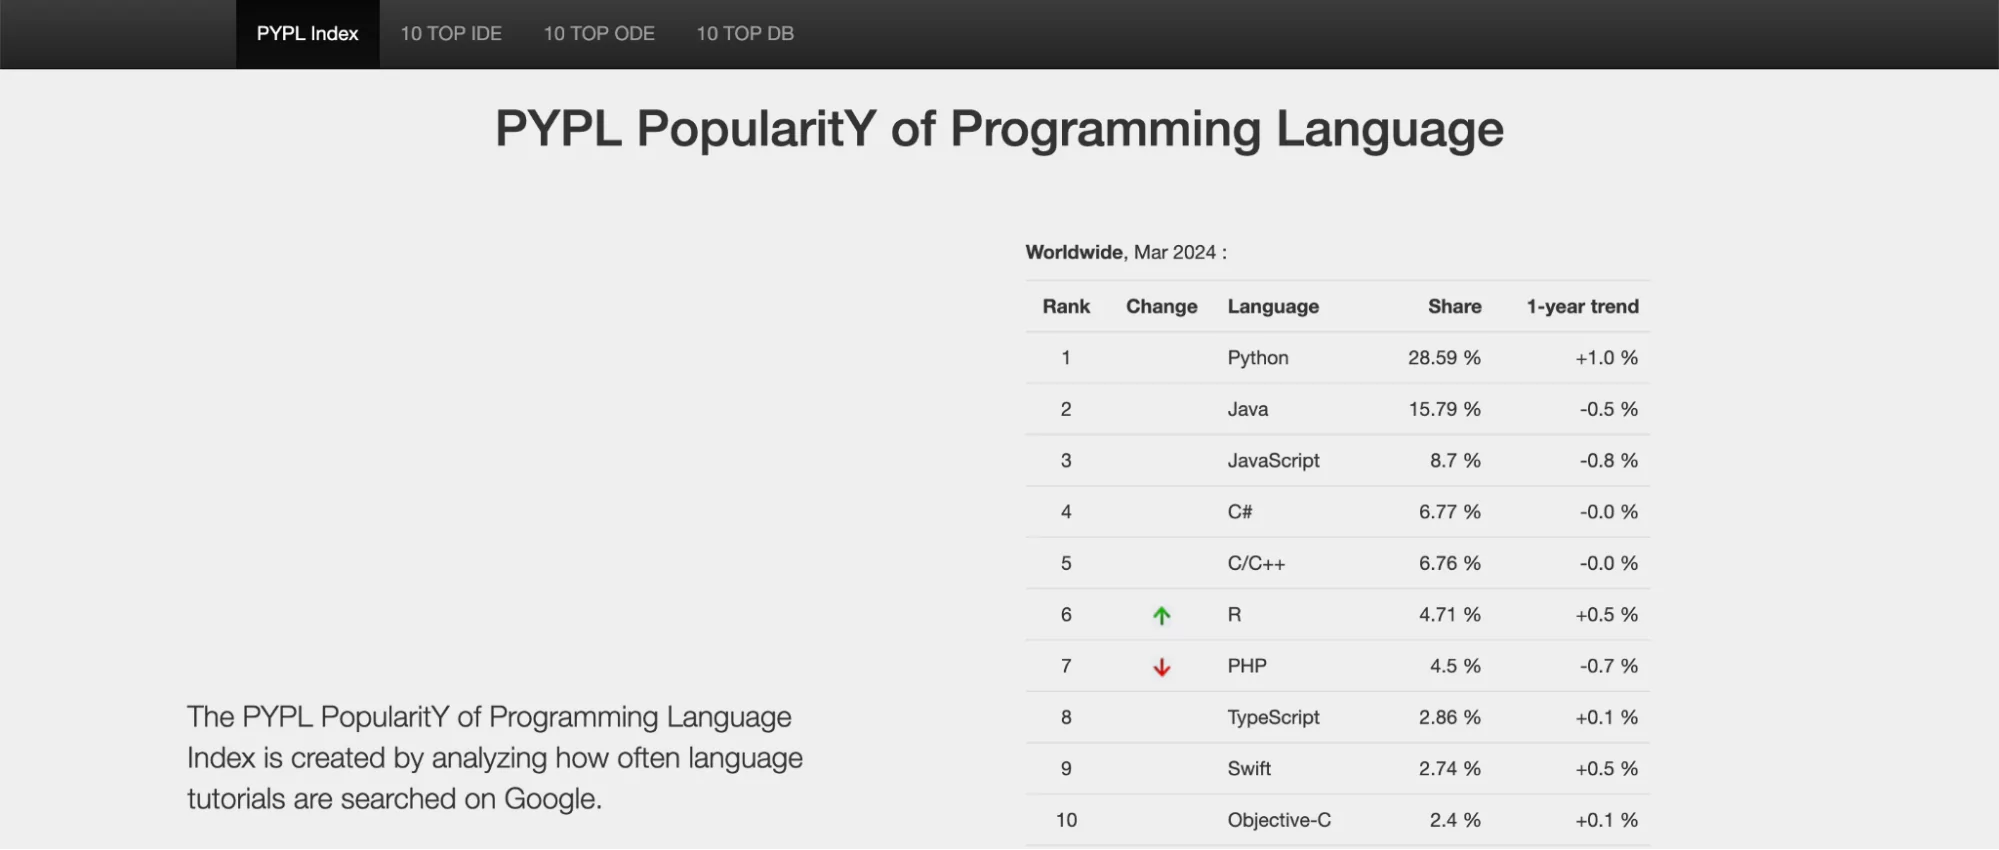Screen dimensions: 1999x850
Task: Click JavaScript's trend value -0.8 %
Action: [x=1608, y=461]
